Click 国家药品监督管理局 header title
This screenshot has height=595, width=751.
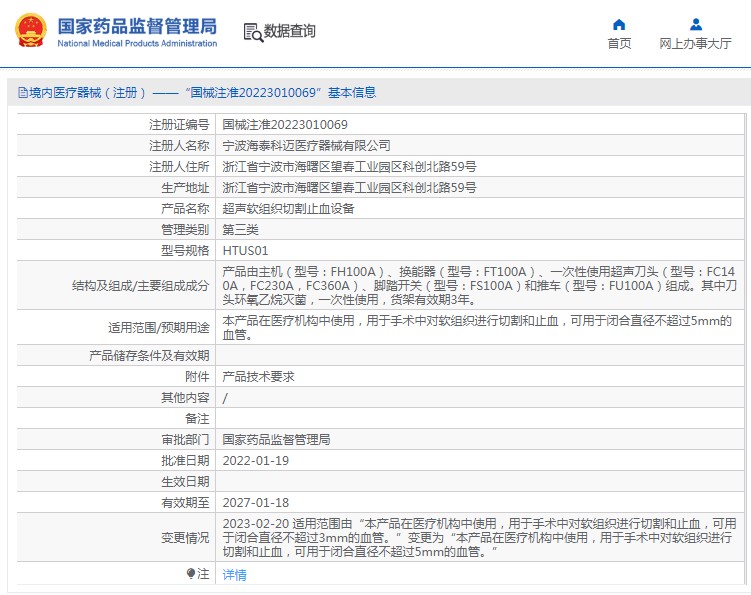(137, 26)
